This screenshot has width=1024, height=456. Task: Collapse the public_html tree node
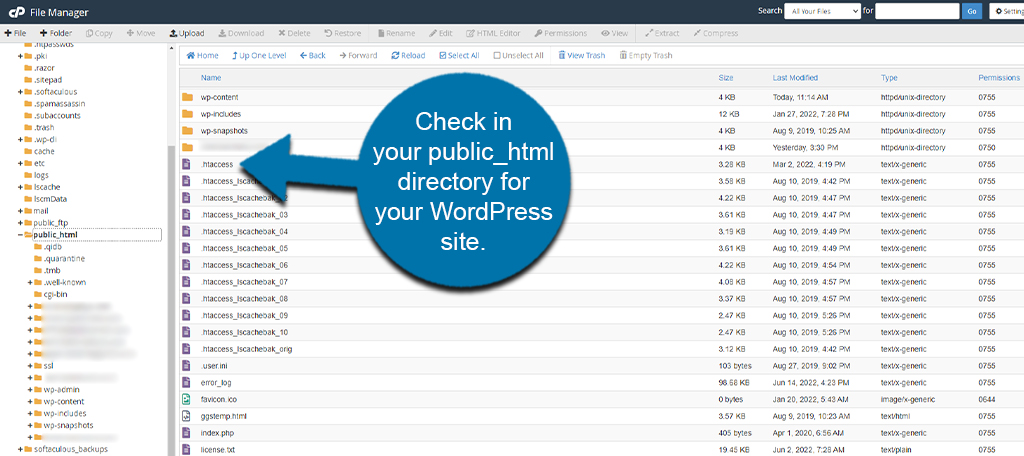[20, 235]
